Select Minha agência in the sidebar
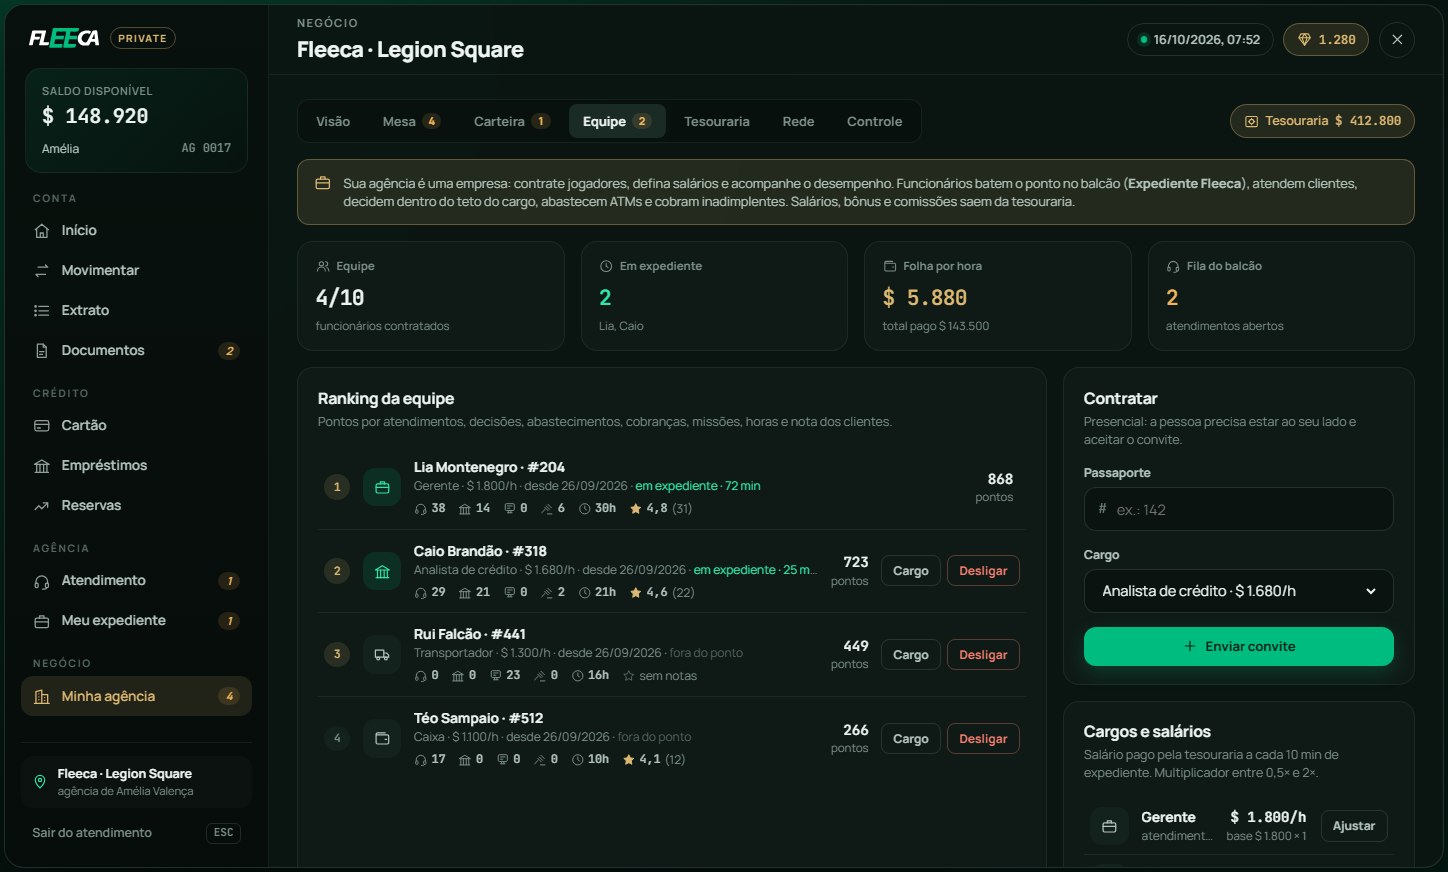The width and height of the screenshot is (1448, 872). click(x=136, y=697)
